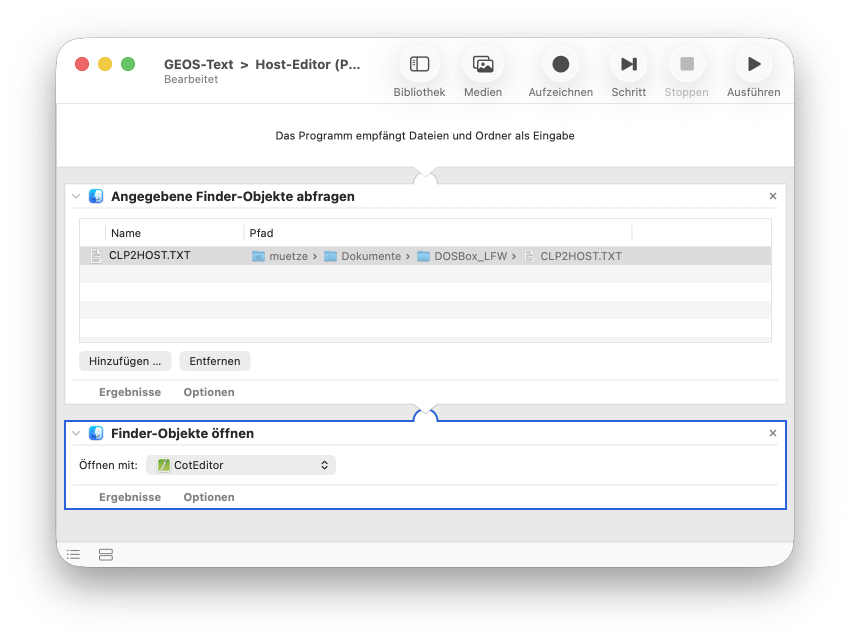Open the Bibliothek sidebar panel
The image size is (850, 641).
tap(419, 65)
